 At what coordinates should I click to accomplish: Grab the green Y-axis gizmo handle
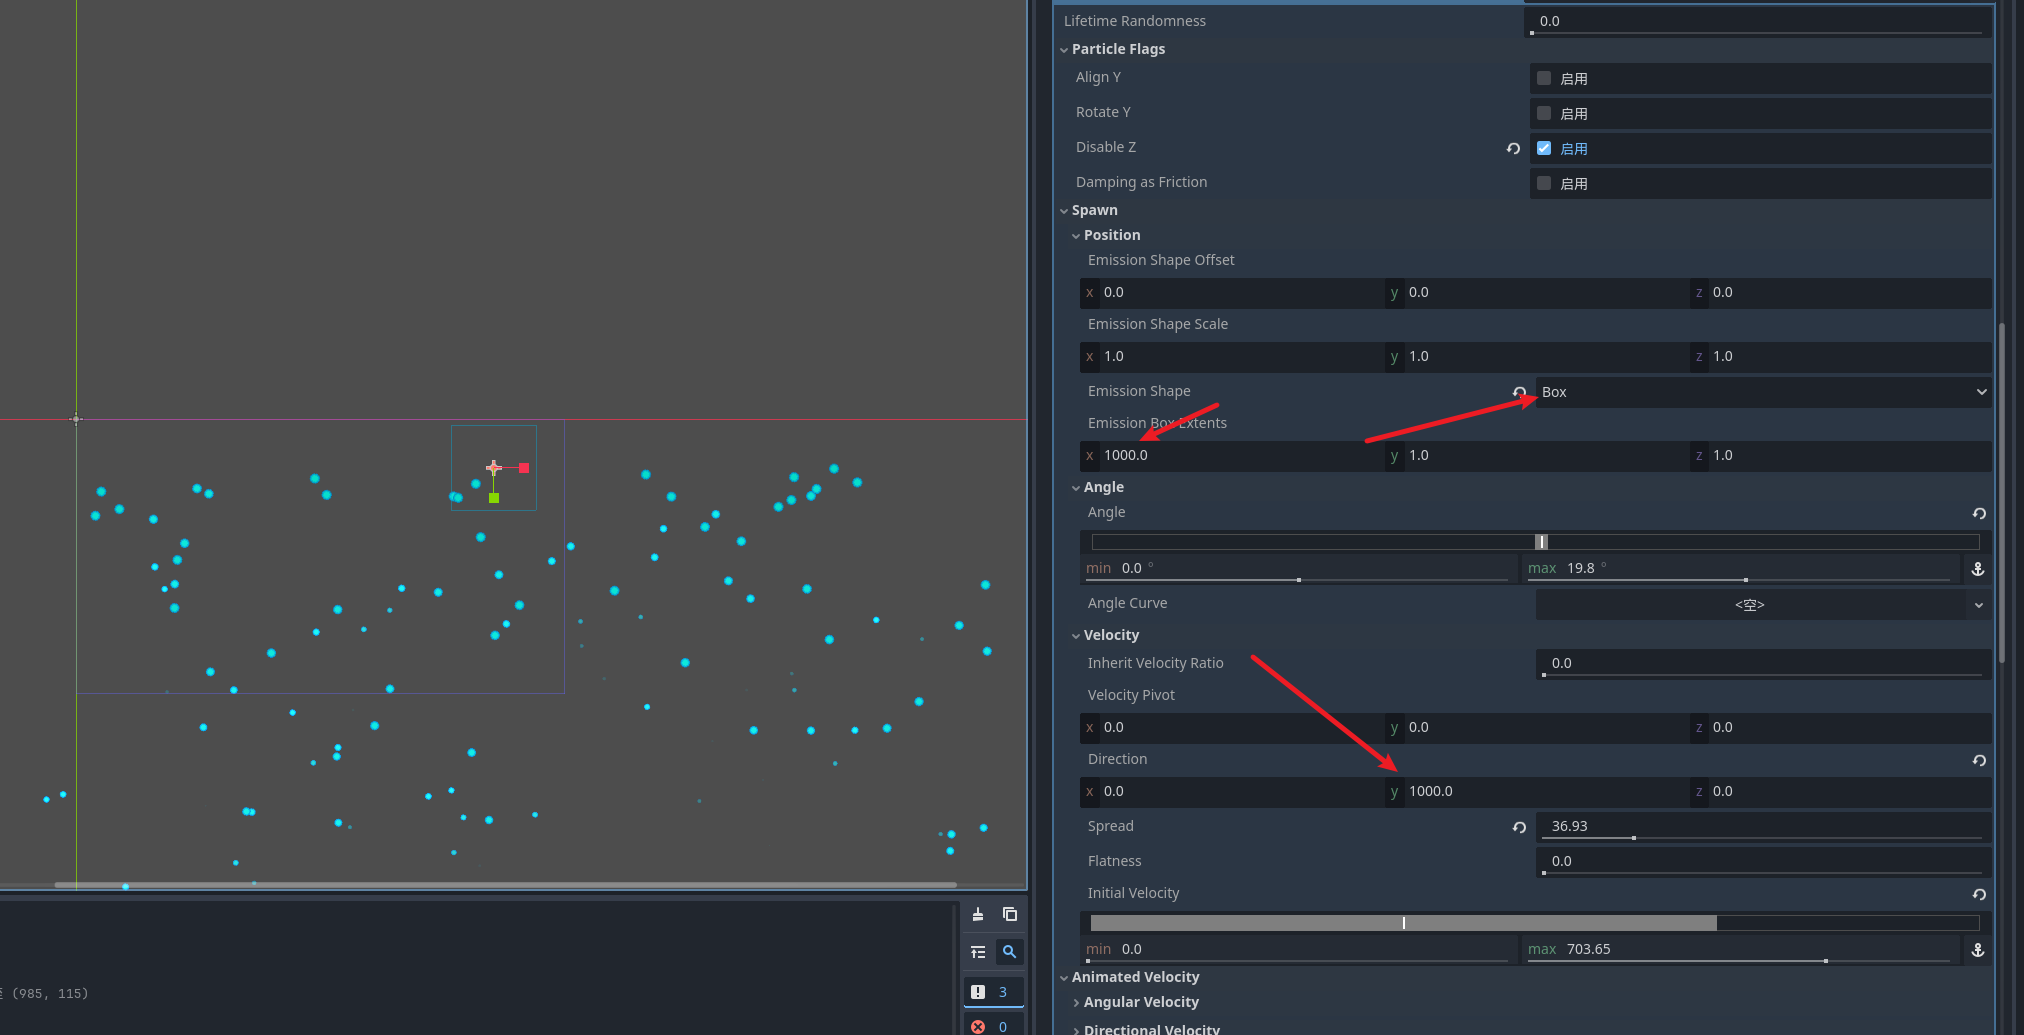click(494, 498)
